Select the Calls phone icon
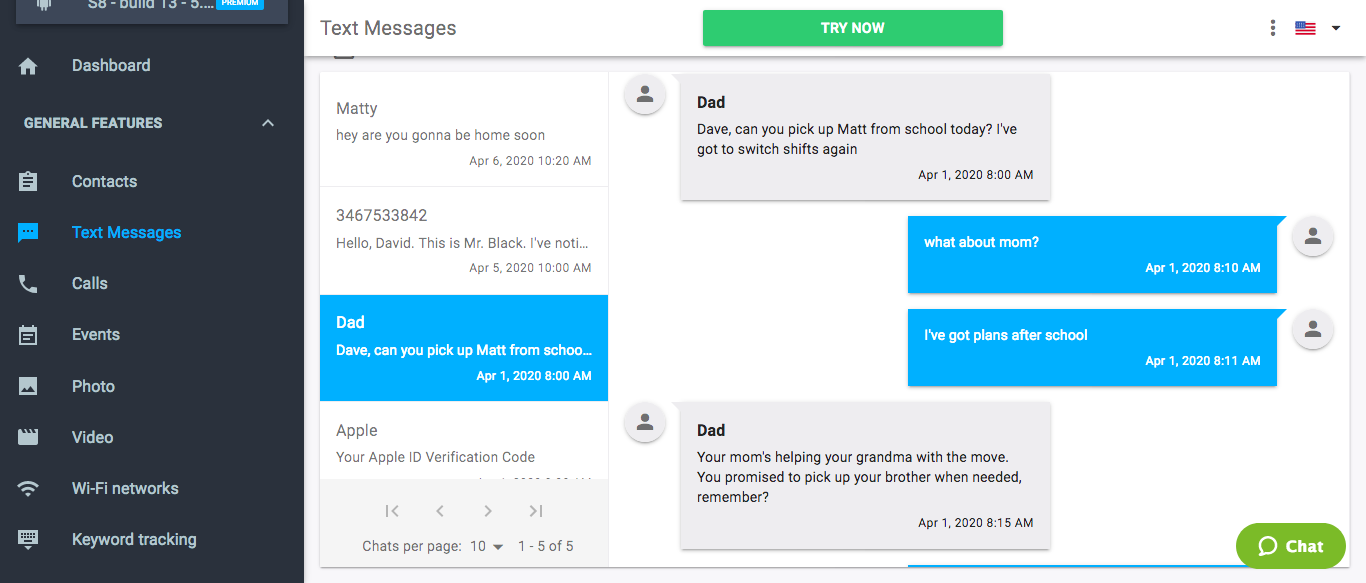The height and width of the screenshot is (583, 1366). point(28,284)
